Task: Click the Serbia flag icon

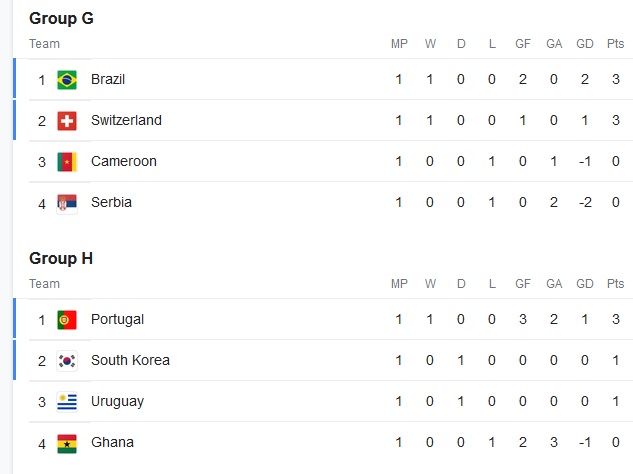Action: [x=67, y=203]
